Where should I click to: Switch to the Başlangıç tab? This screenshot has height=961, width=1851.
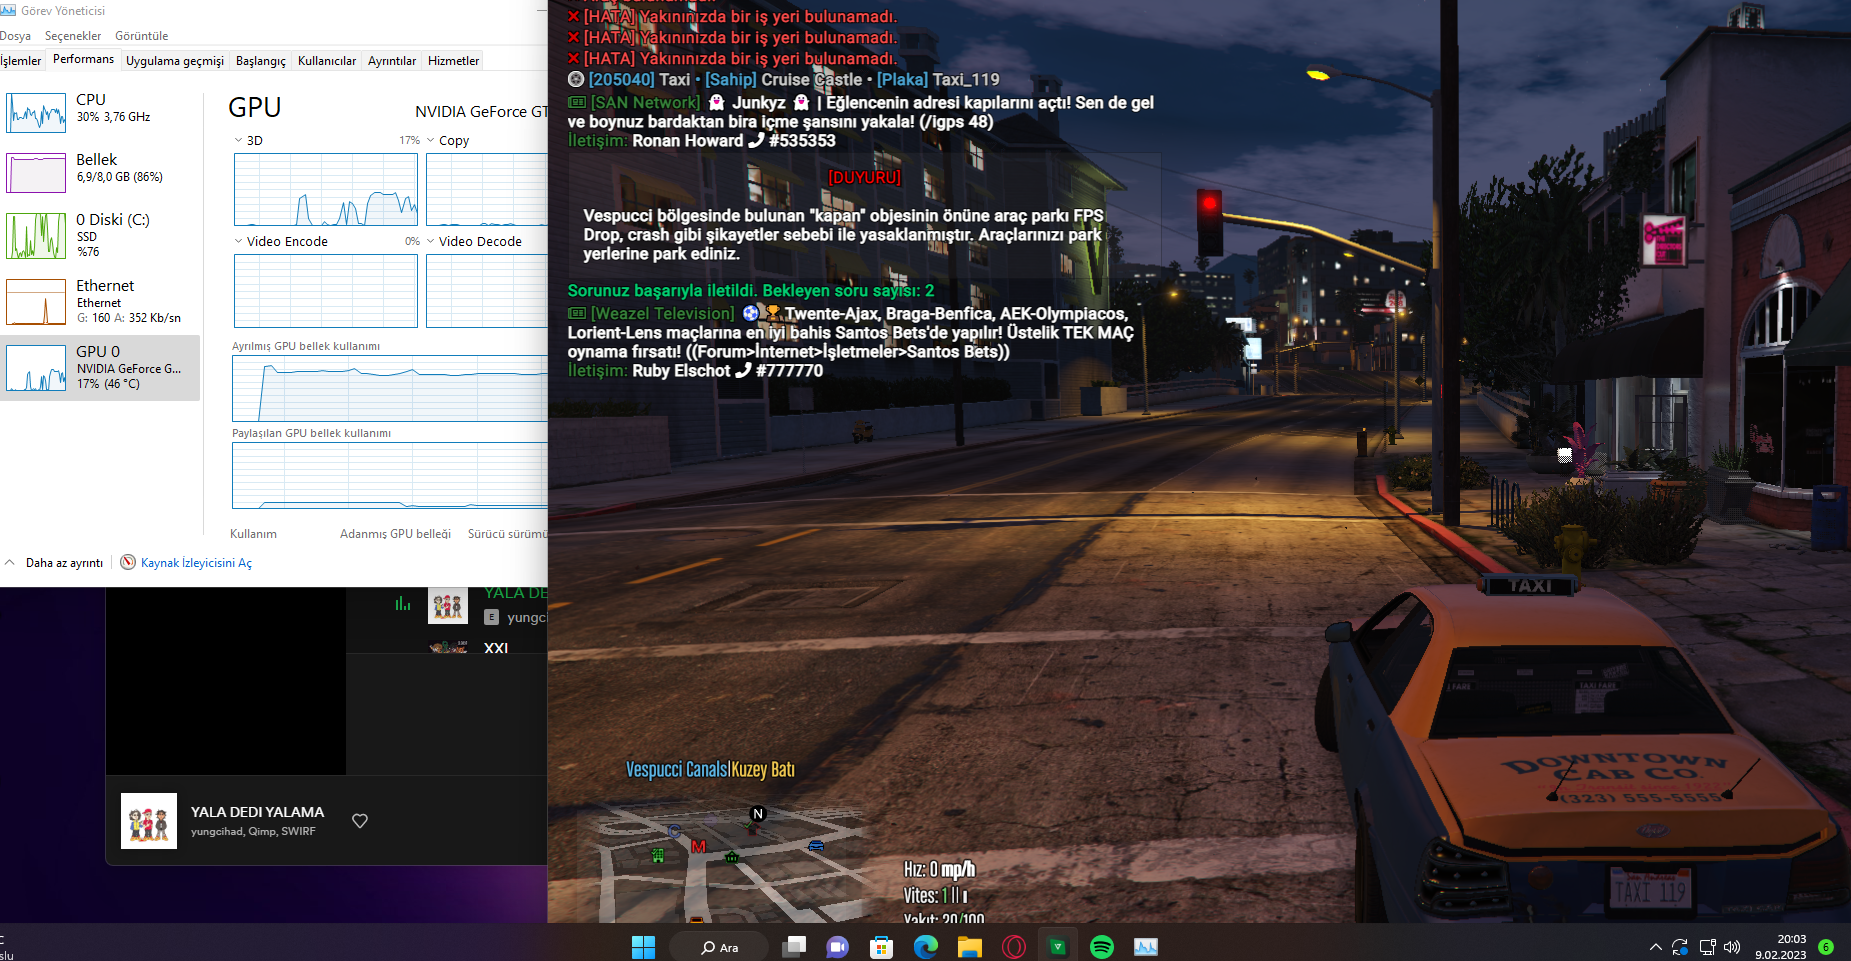[x=261, y=61]
